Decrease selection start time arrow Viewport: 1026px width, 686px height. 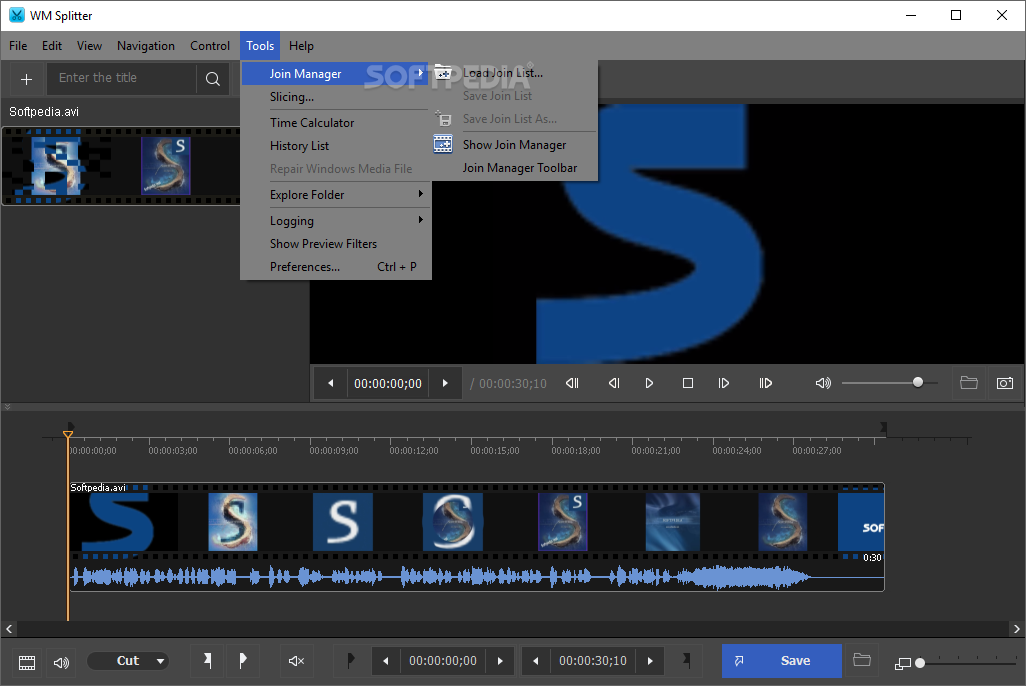click(x=385, y=661)
